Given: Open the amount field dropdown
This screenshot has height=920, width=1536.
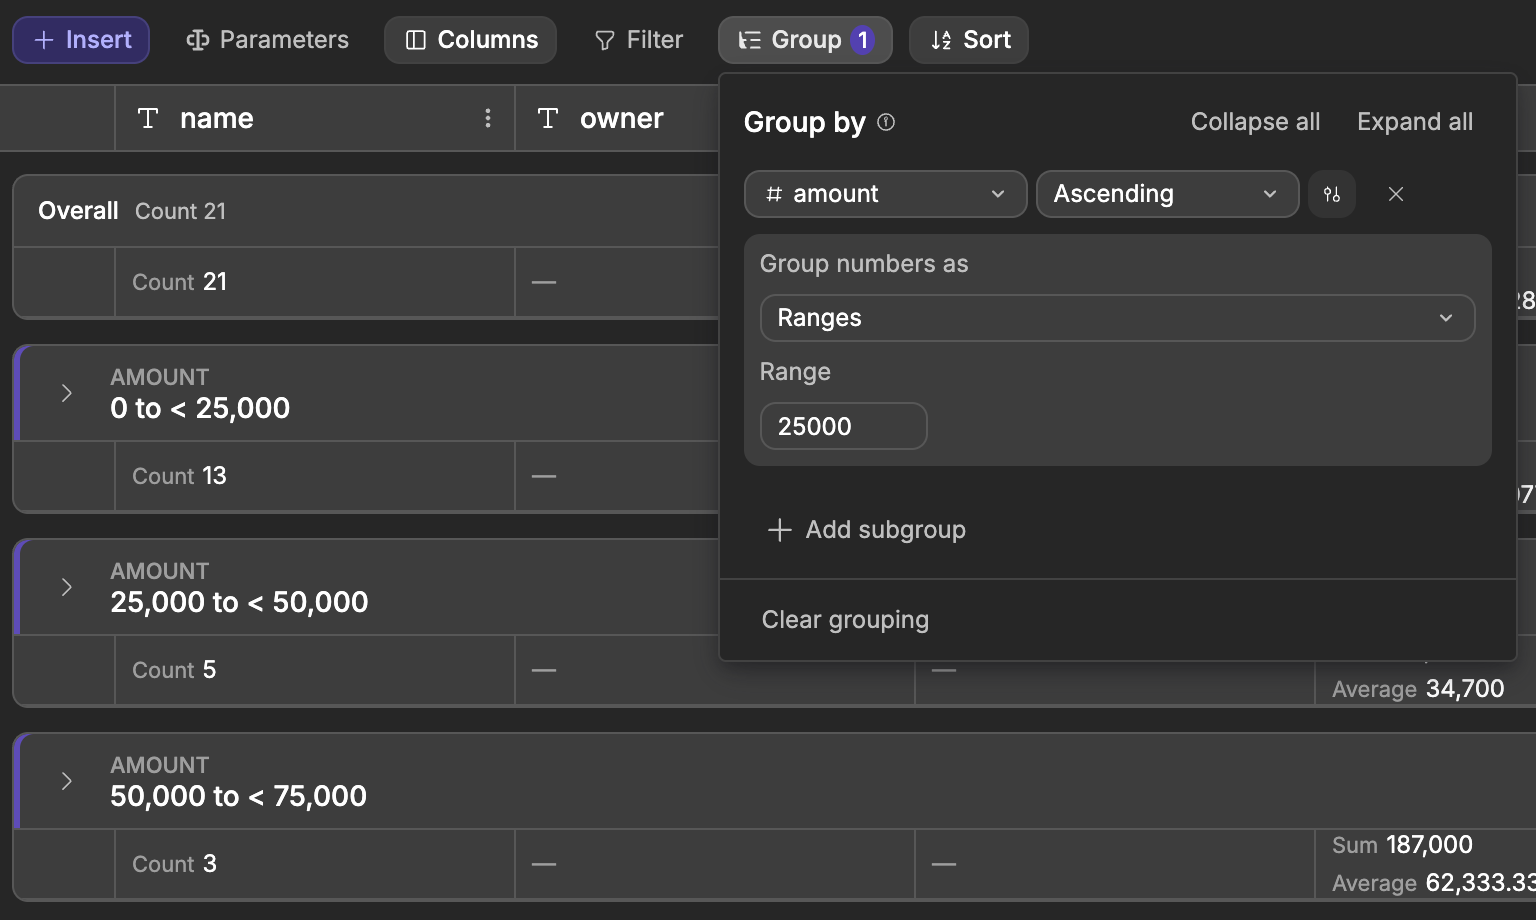Looking at the screenshot, I should point(885,194).
